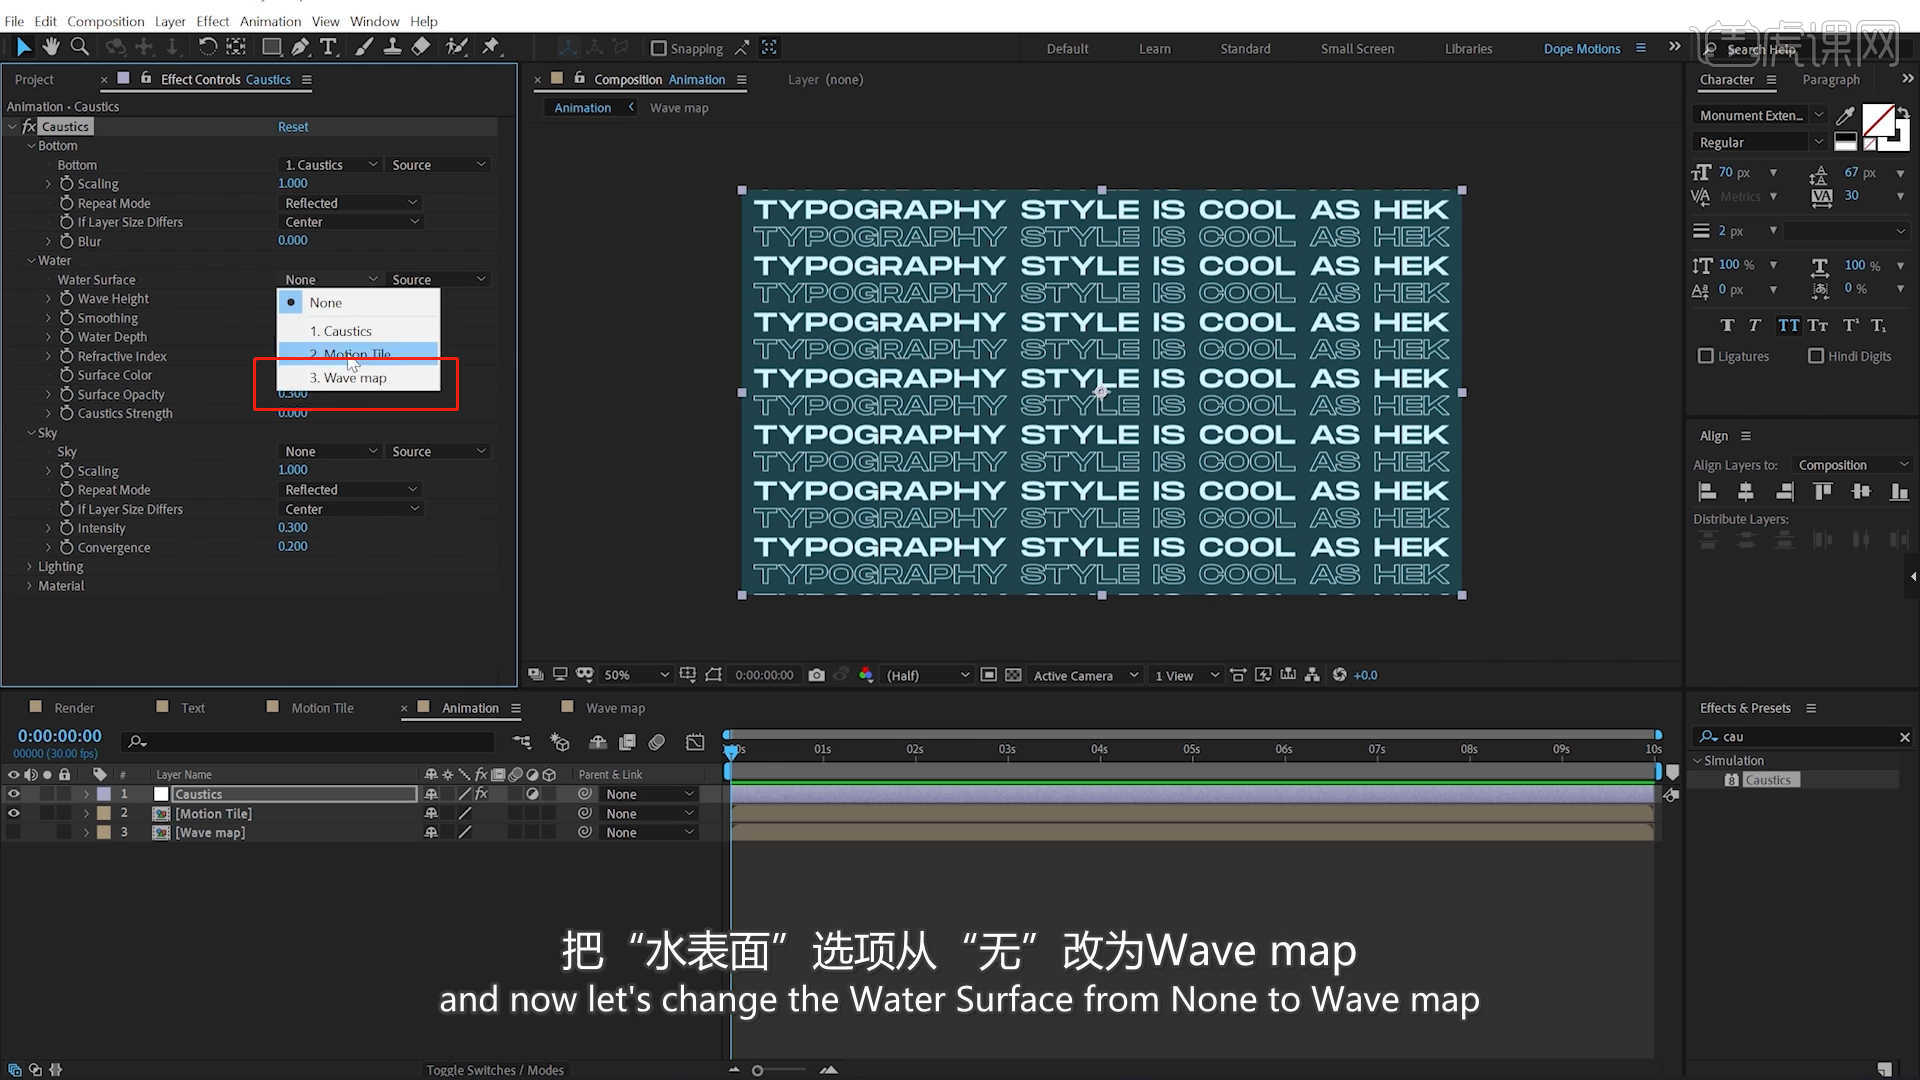The height and width of the screenshot is (1080, 1920).
Task: Toggle visibility eye icon for Motion Tile layer
Action: coord(13,812)
